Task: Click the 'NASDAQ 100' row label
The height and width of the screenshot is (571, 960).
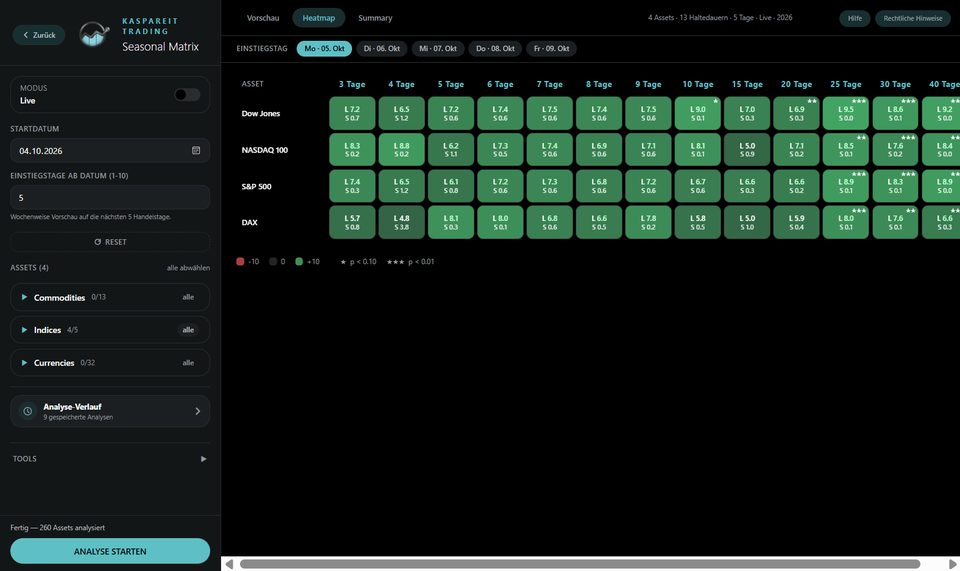Action: click(264, 150)
